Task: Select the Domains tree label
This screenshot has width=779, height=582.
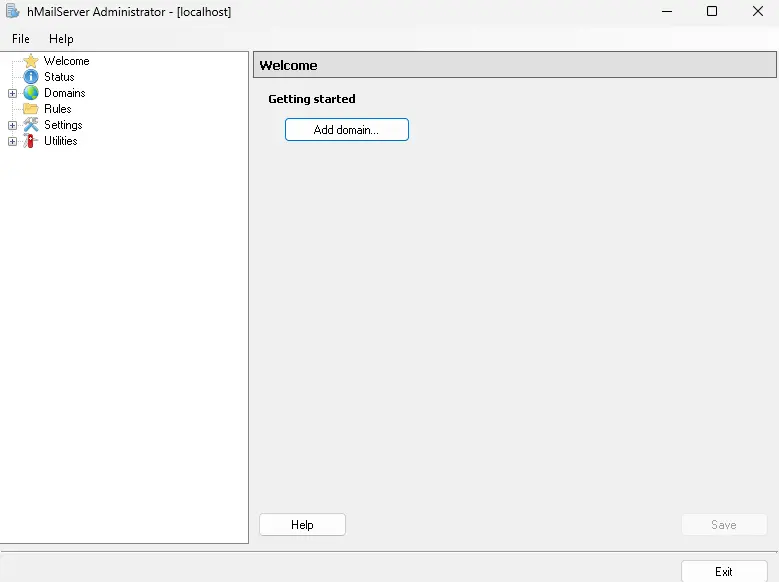Action: [65, 93]
